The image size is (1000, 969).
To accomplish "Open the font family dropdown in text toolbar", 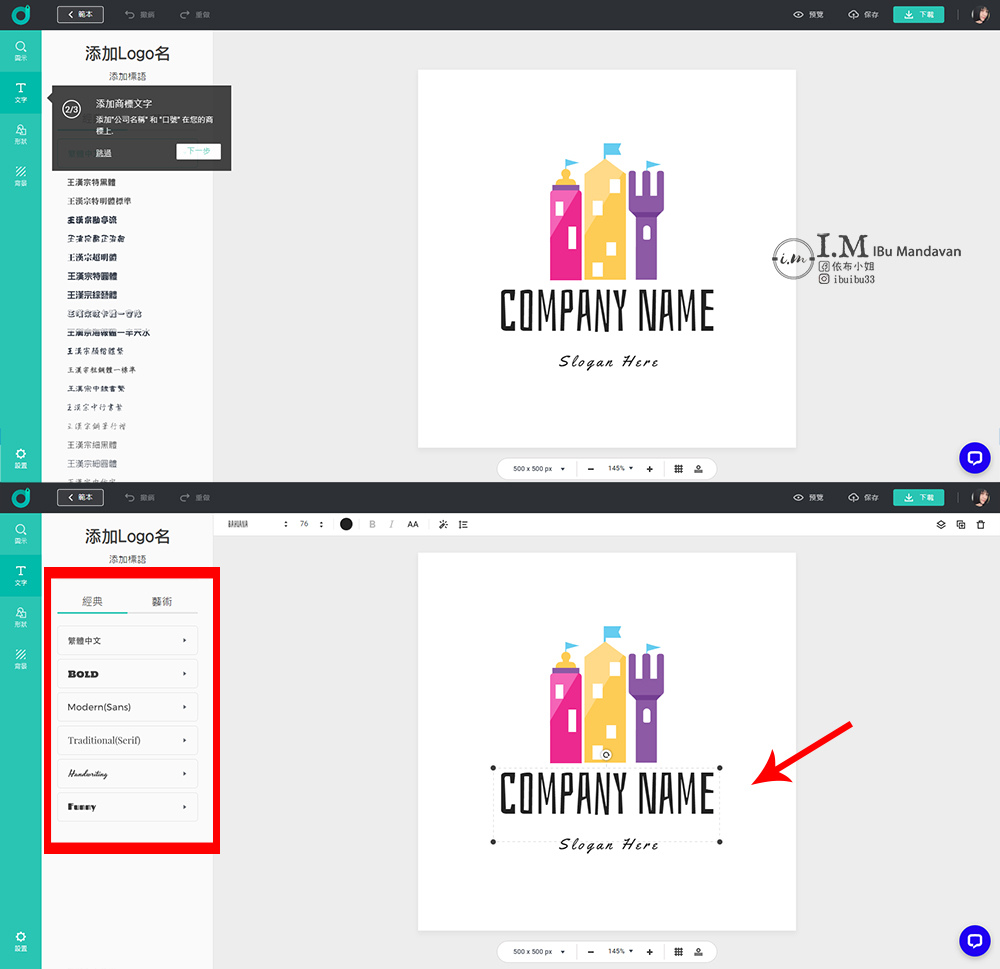I will click(x=258, y=524).
